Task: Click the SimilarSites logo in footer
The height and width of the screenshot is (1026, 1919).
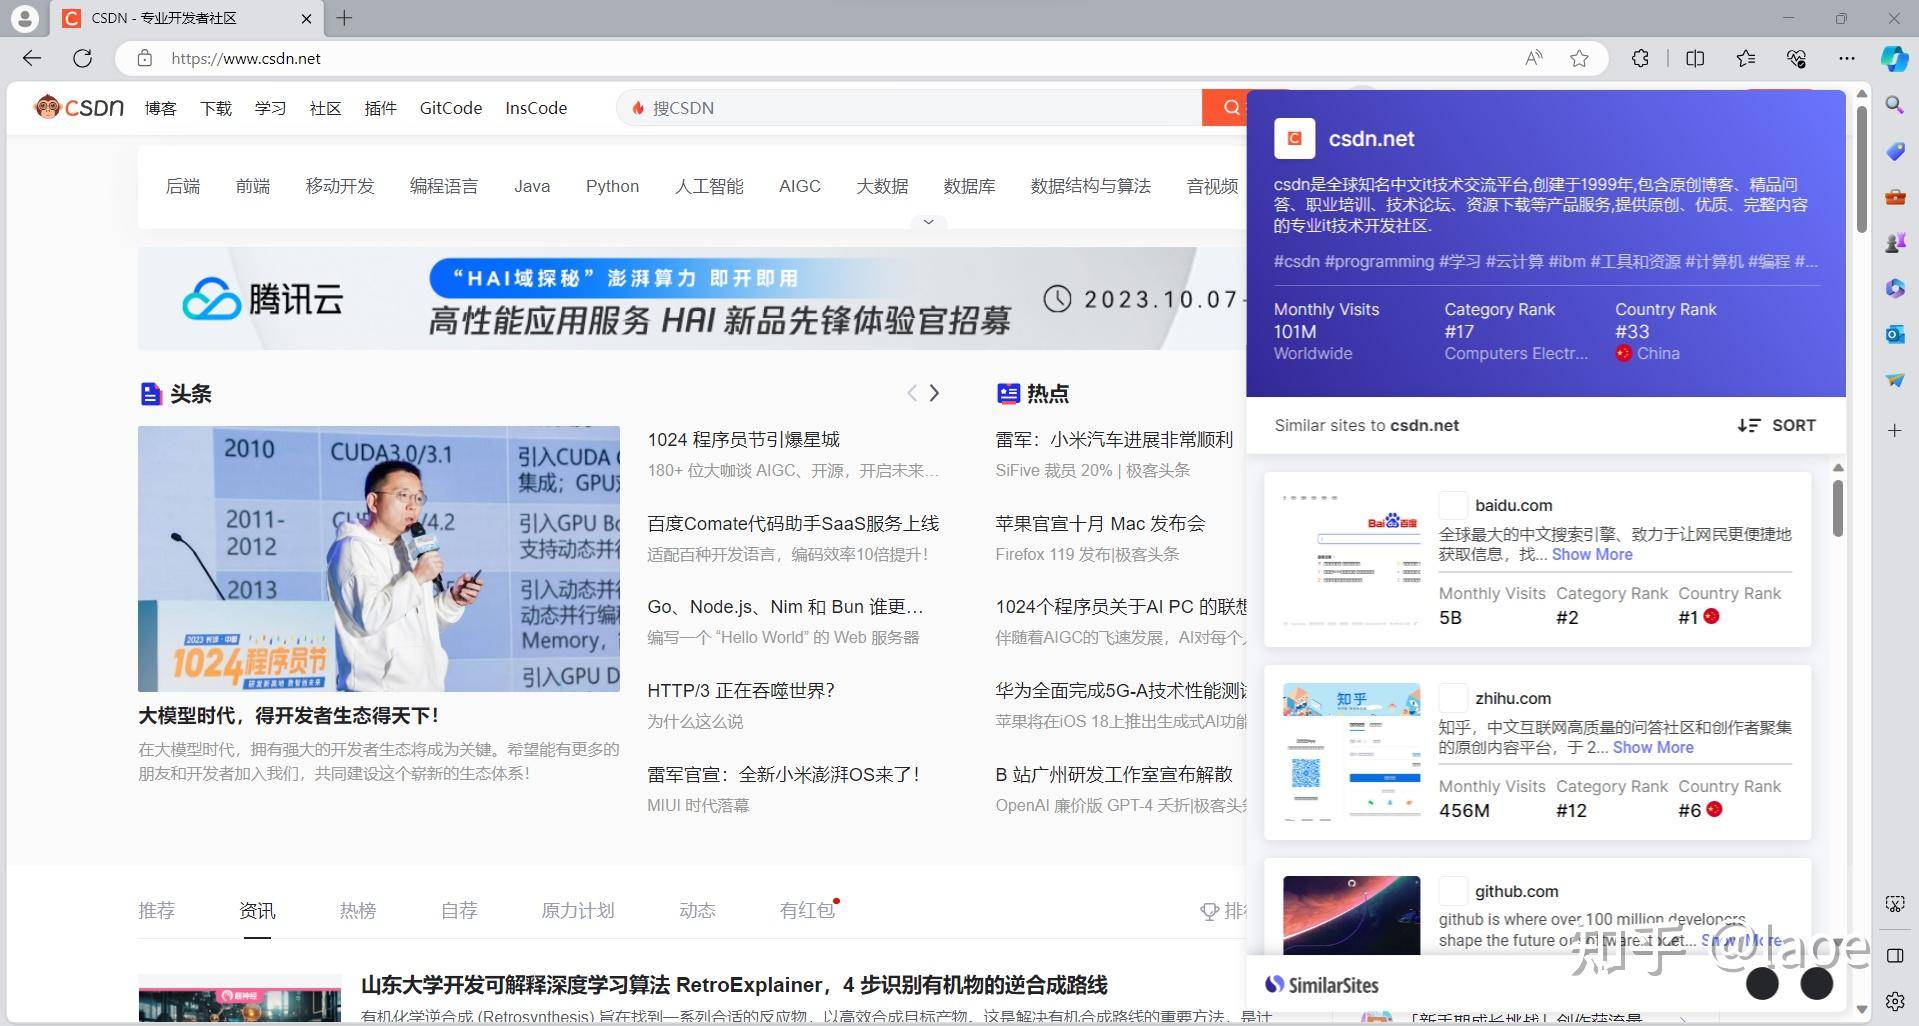Action: [1322, 985]
